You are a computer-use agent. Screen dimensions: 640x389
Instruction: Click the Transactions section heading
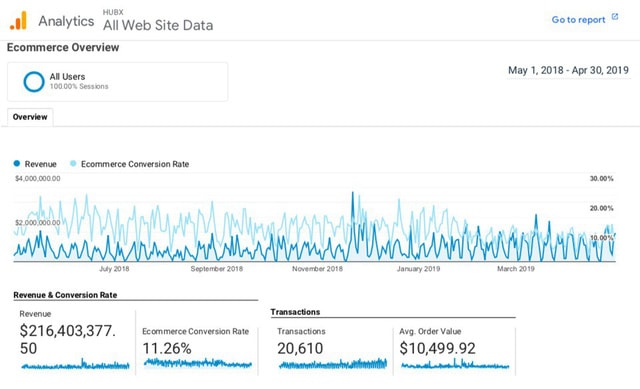tap(295, 312)
